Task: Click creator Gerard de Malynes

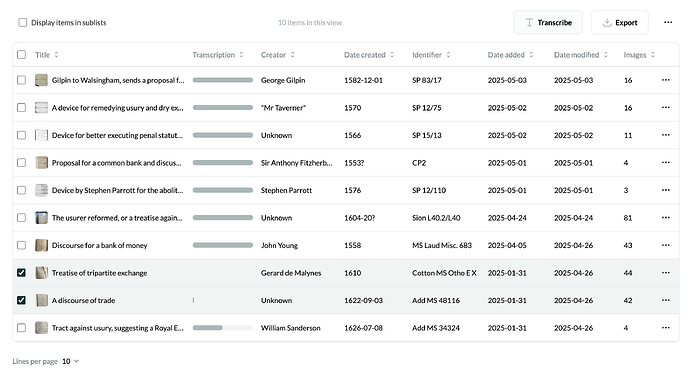Action: point(291,273)
